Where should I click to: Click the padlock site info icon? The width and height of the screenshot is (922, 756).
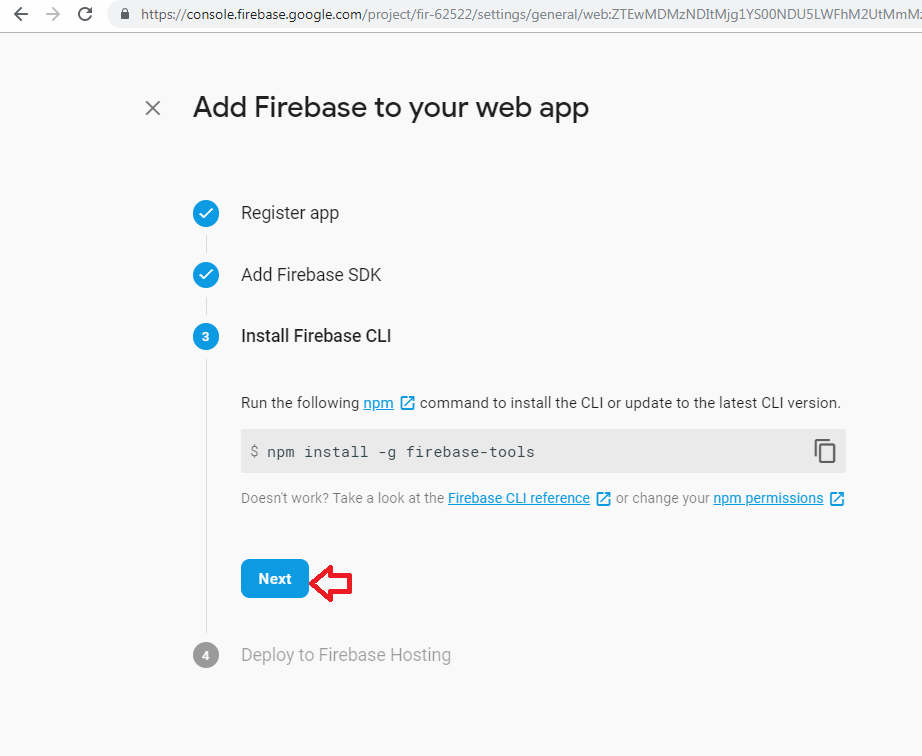(125, 15)
